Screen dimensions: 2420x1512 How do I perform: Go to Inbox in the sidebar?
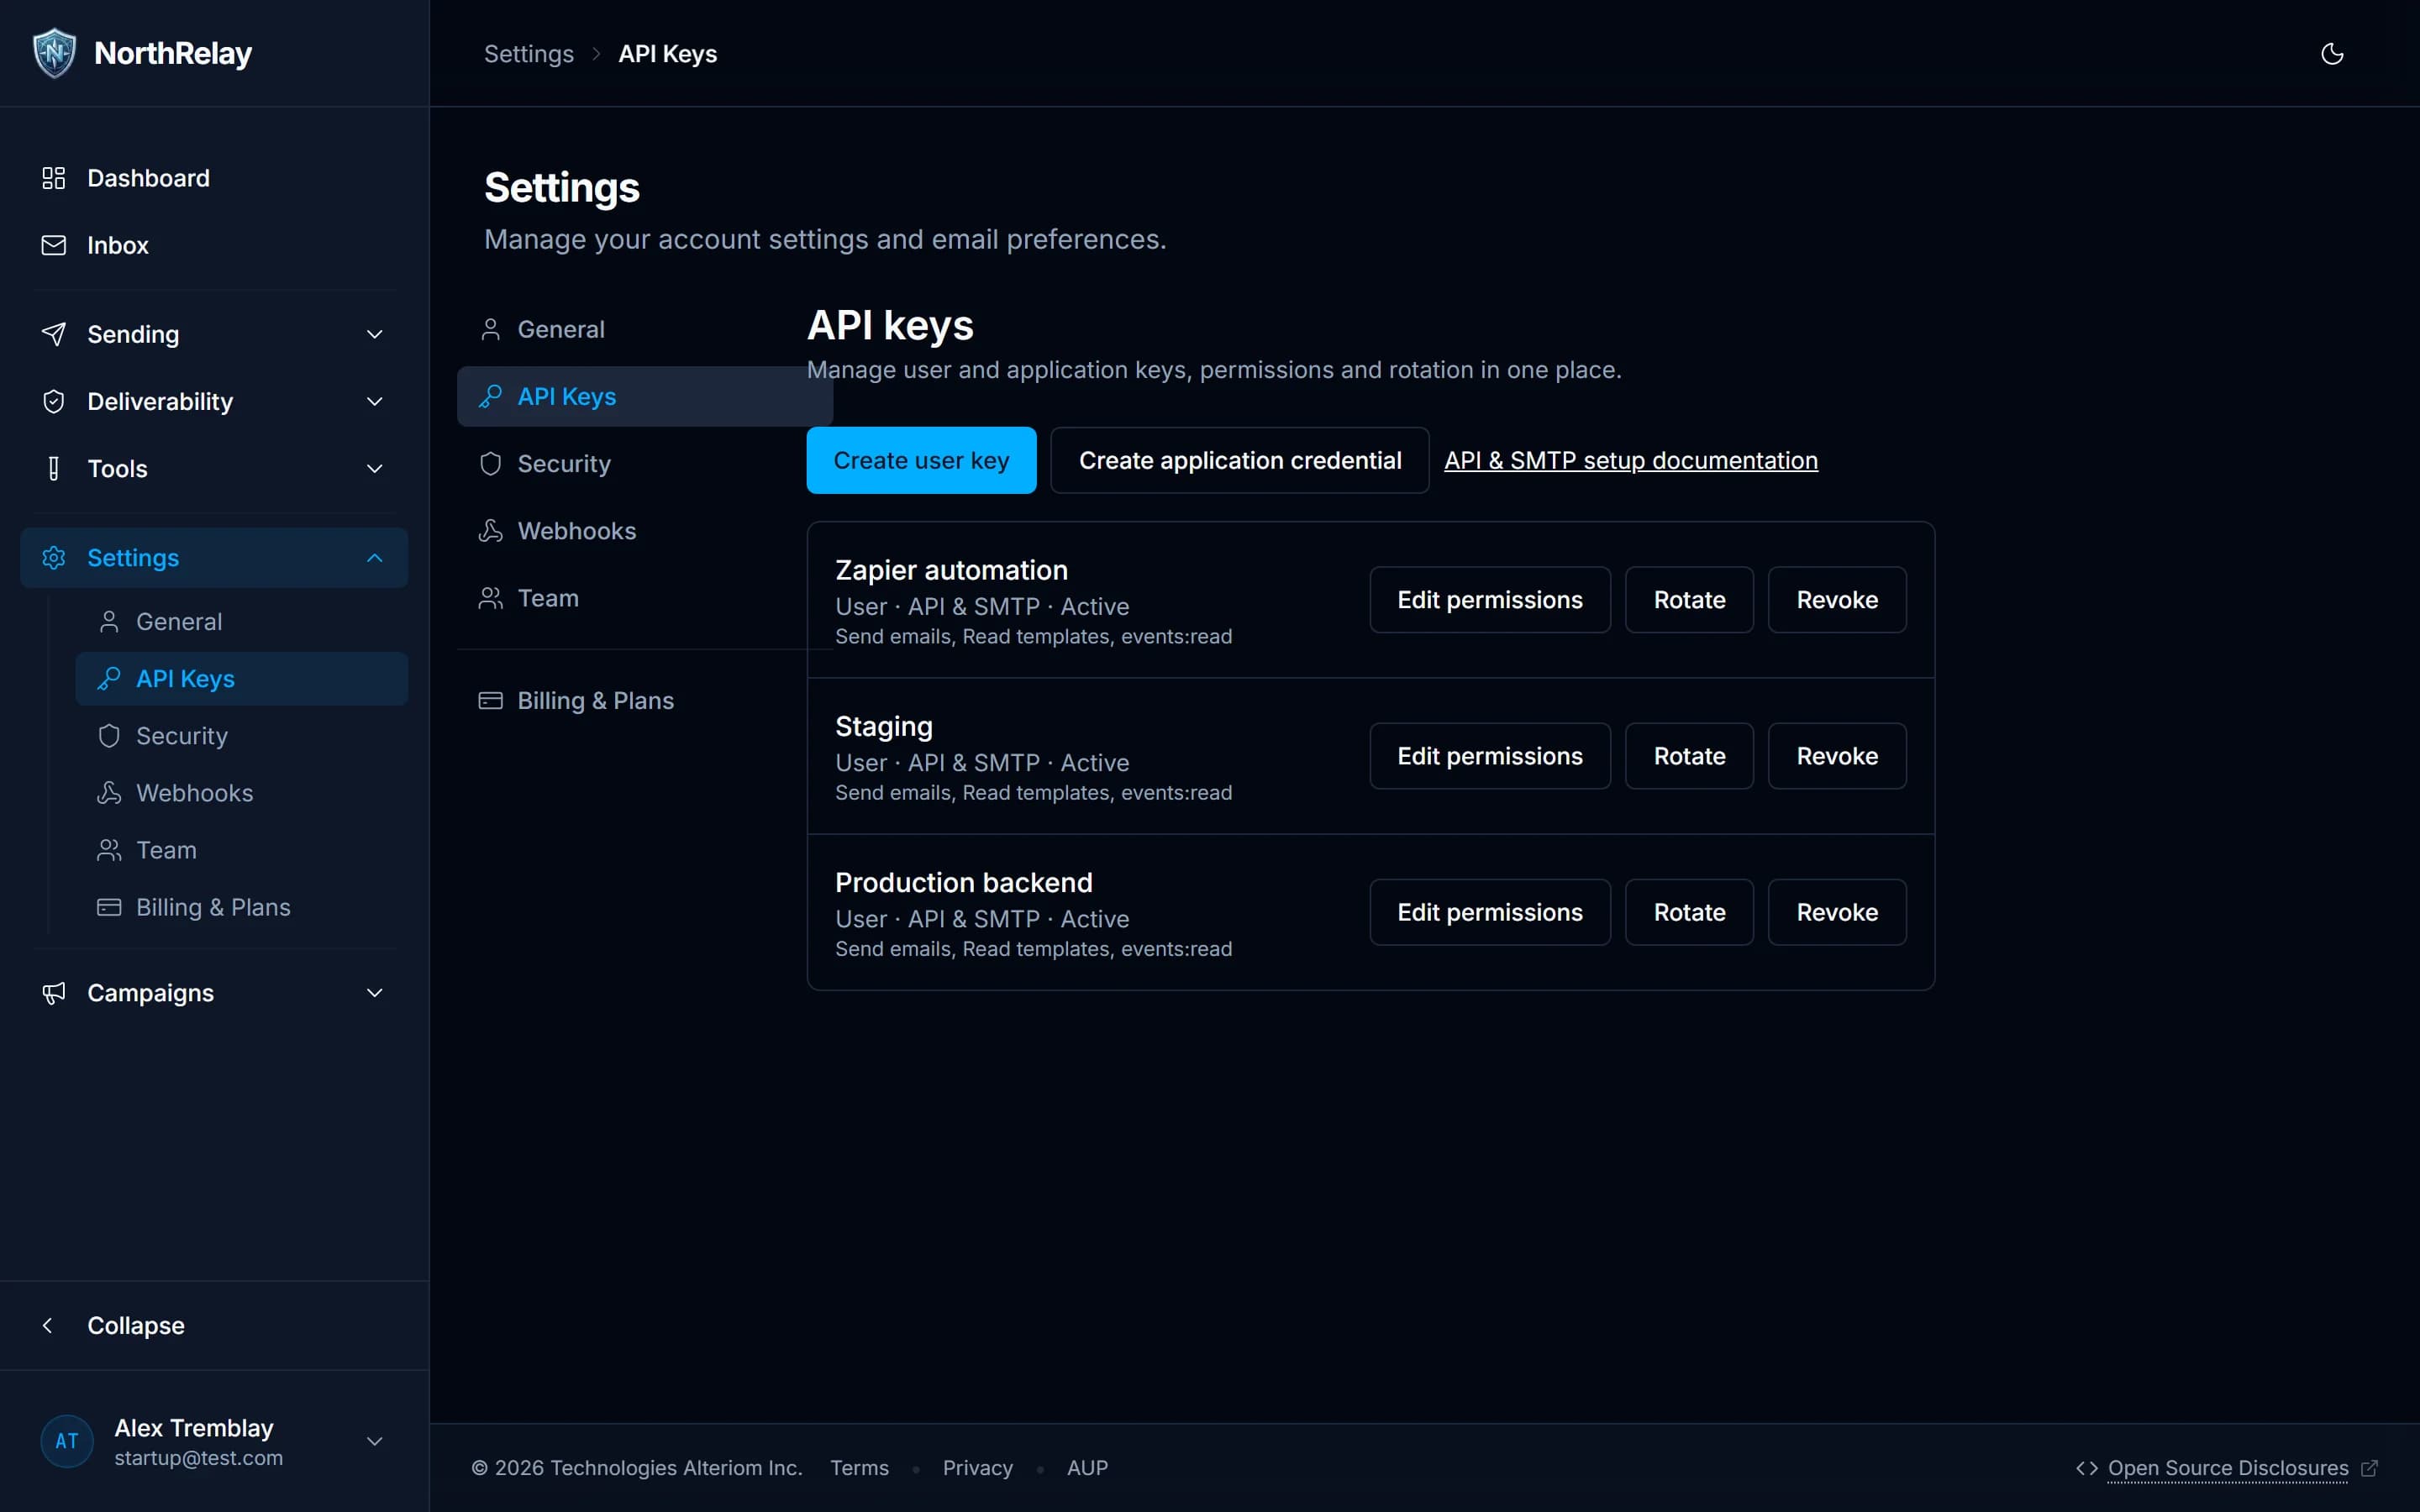pyautogui.click(x=214, y=245)
